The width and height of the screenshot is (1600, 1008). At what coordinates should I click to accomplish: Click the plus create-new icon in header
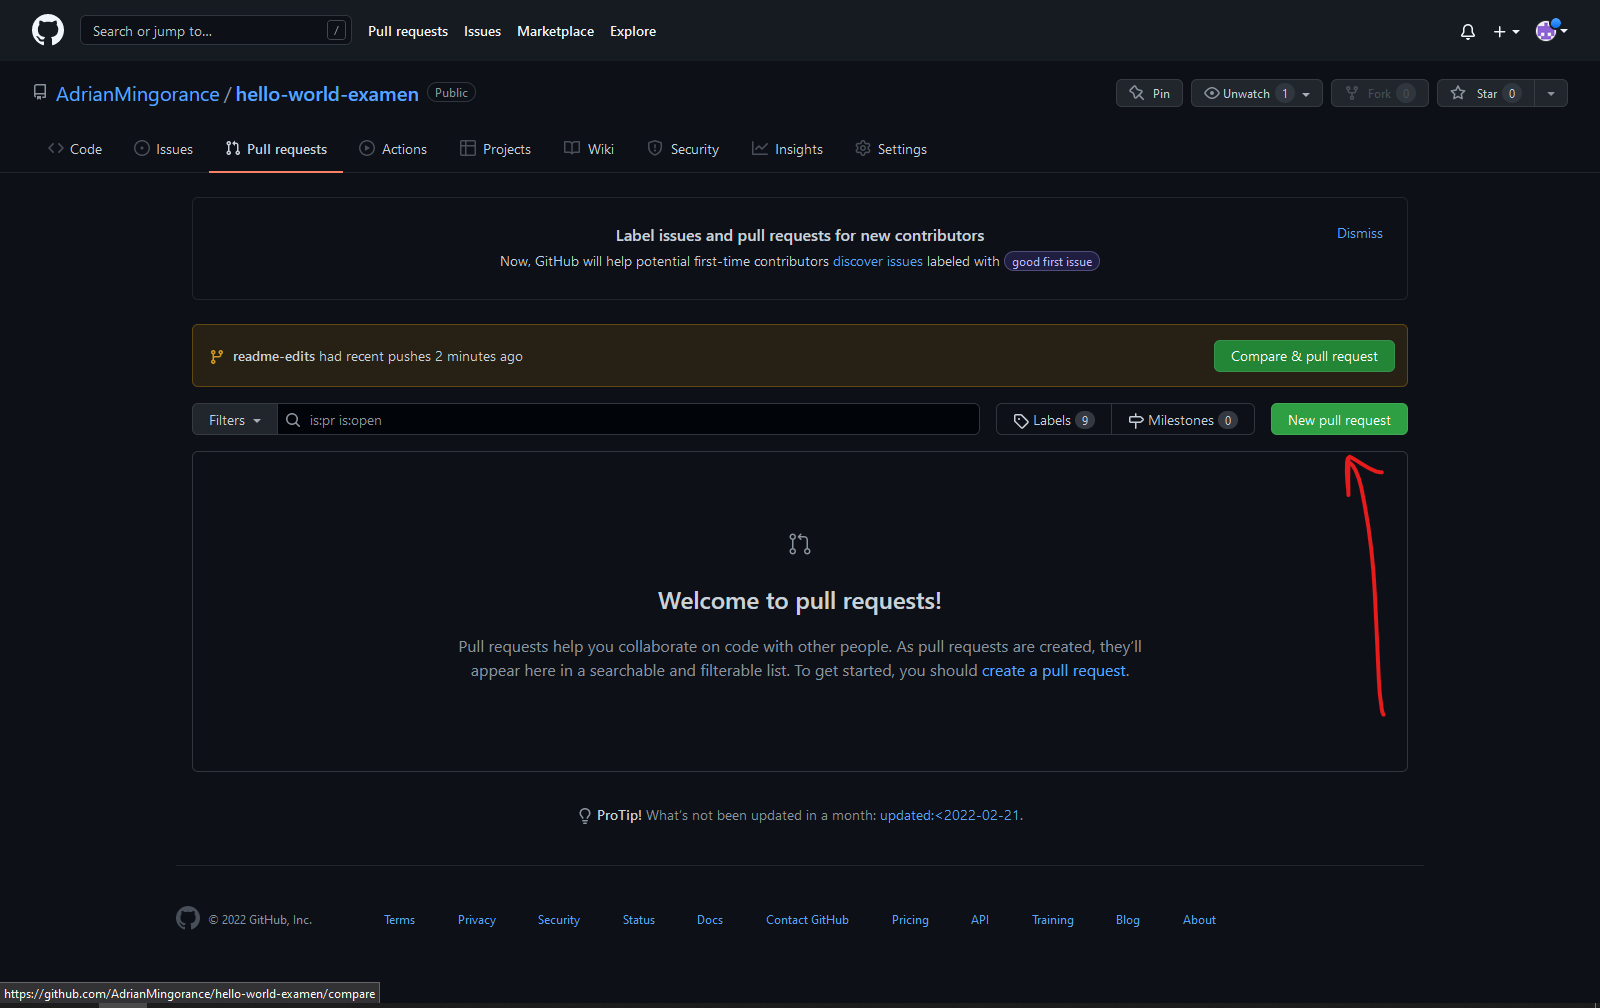pyautogui.click(x=1500, y=31)
